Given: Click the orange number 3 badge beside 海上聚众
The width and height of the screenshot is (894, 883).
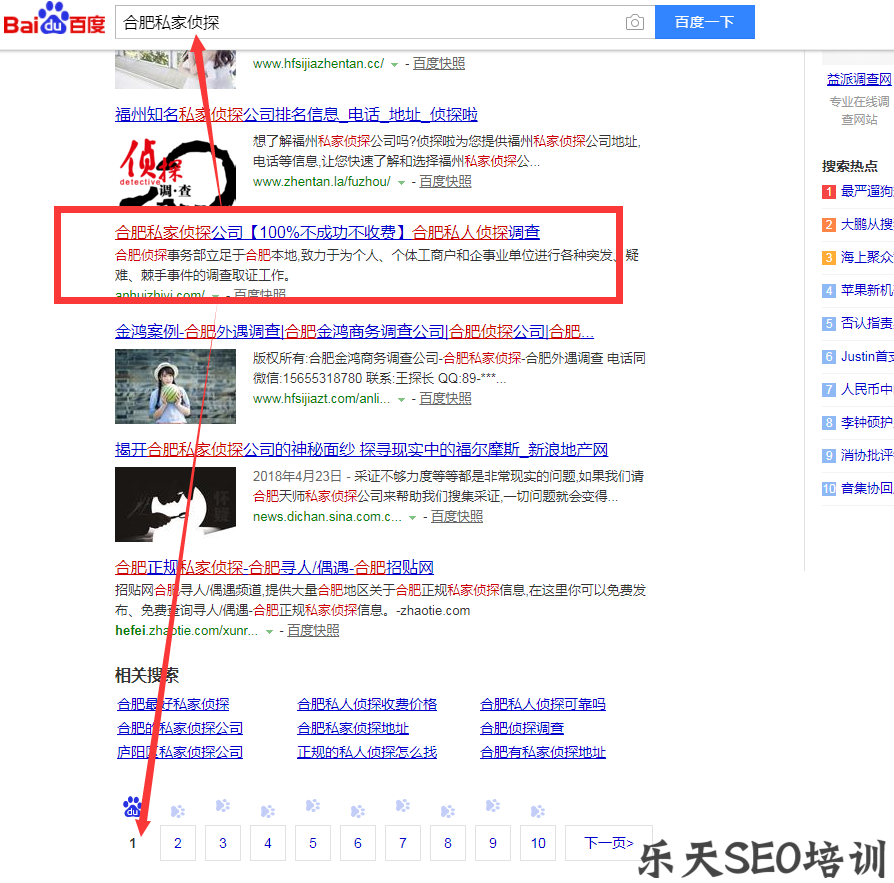Looking at the screenshot, I should (827, 256).
